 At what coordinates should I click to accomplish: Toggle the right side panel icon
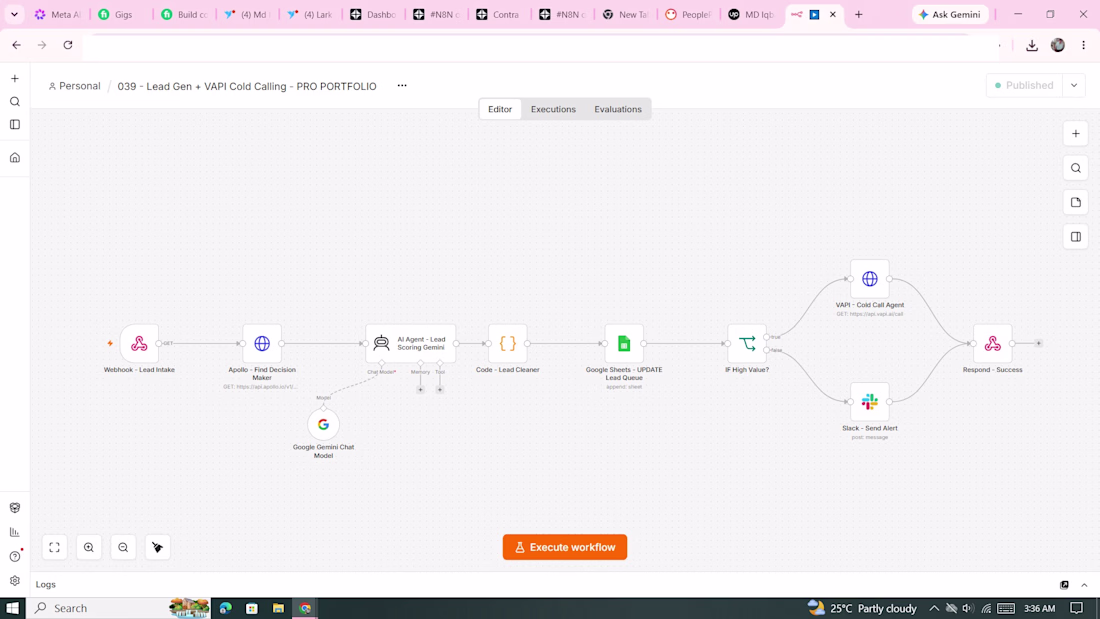[x=1075, y=237]
